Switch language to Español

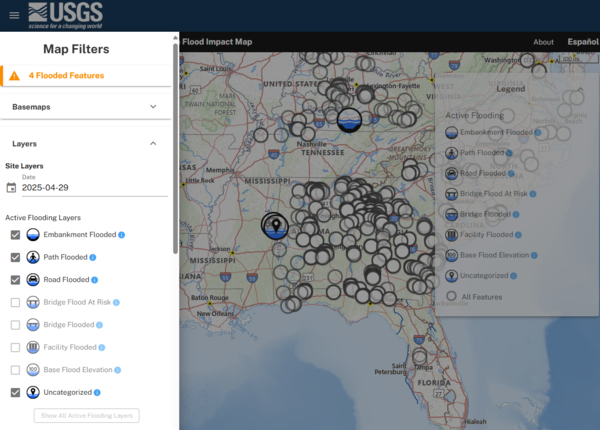click(582, 42)
